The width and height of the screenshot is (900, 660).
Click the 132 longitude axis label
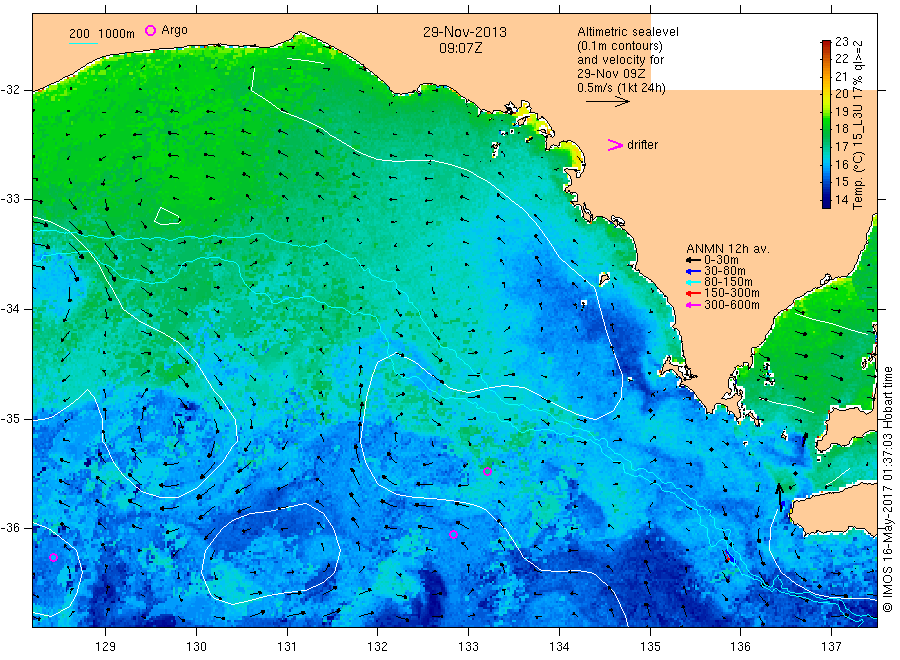(x=378, y=646)
